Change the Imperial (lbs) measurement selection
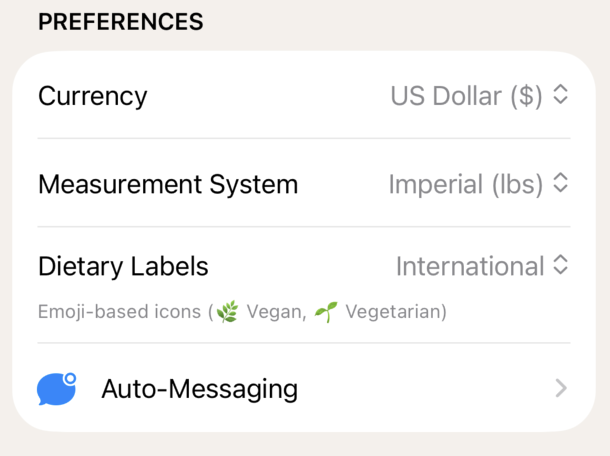This screenshot has height=456, width=610. pos(465,184)
